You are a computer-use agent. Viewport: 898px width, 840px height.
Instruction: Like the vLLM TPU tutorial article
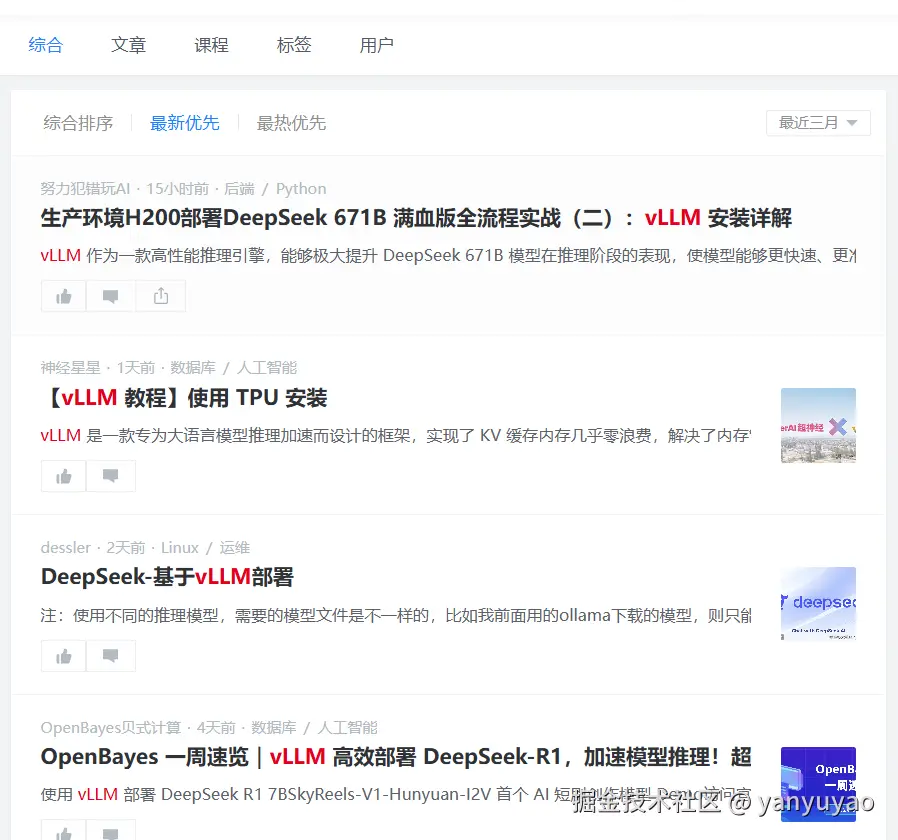[63, 476]
